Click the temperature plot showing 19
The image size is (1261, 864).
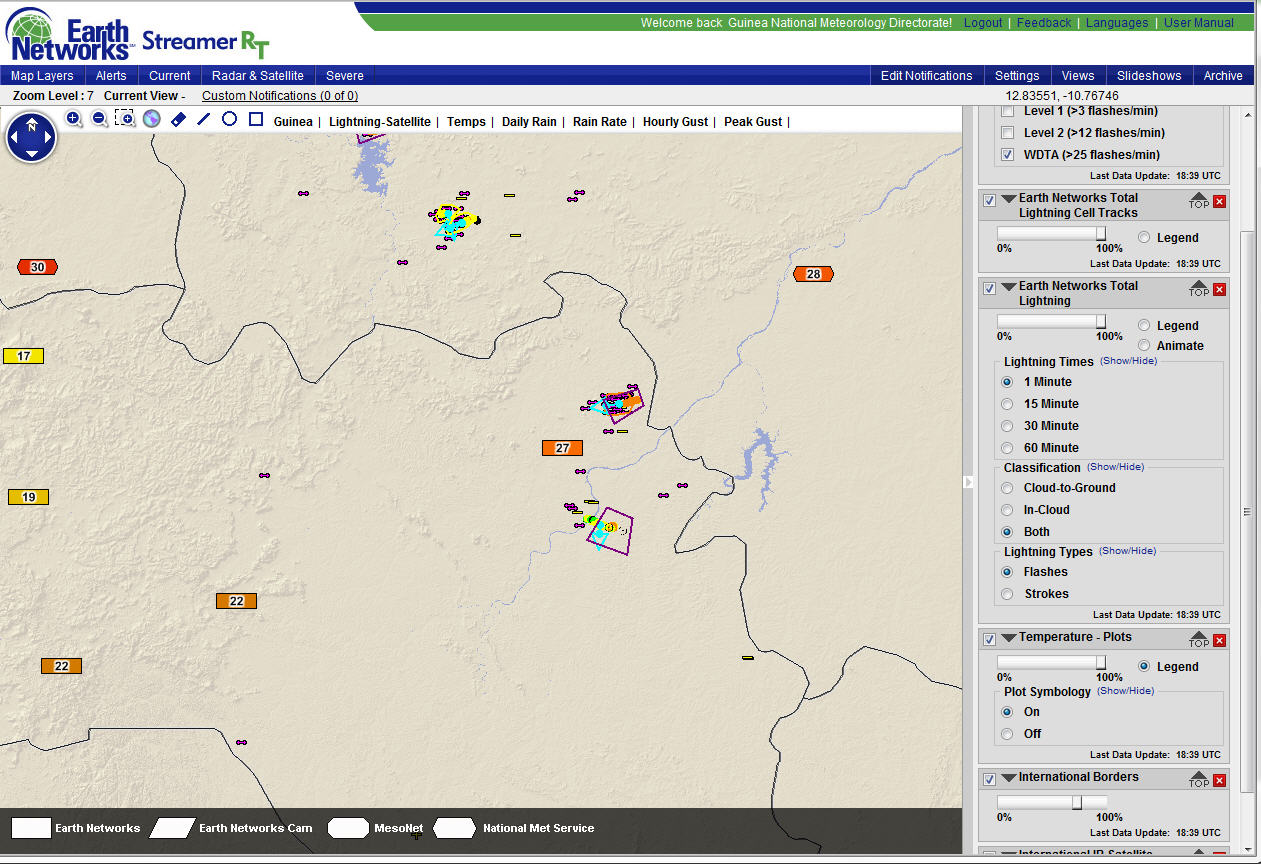click(28, 497)
